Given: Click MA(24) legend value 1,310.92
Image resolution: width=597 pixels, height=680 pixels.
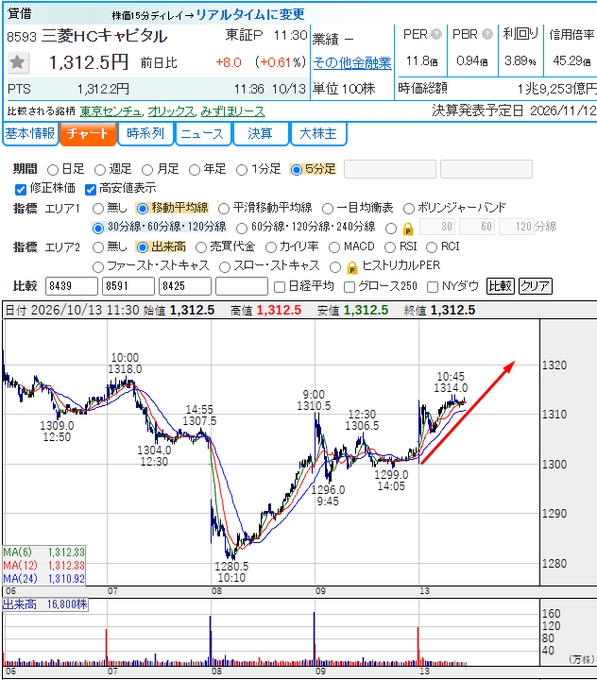Looking at the screenshot, I should click(x=66, y=579).
